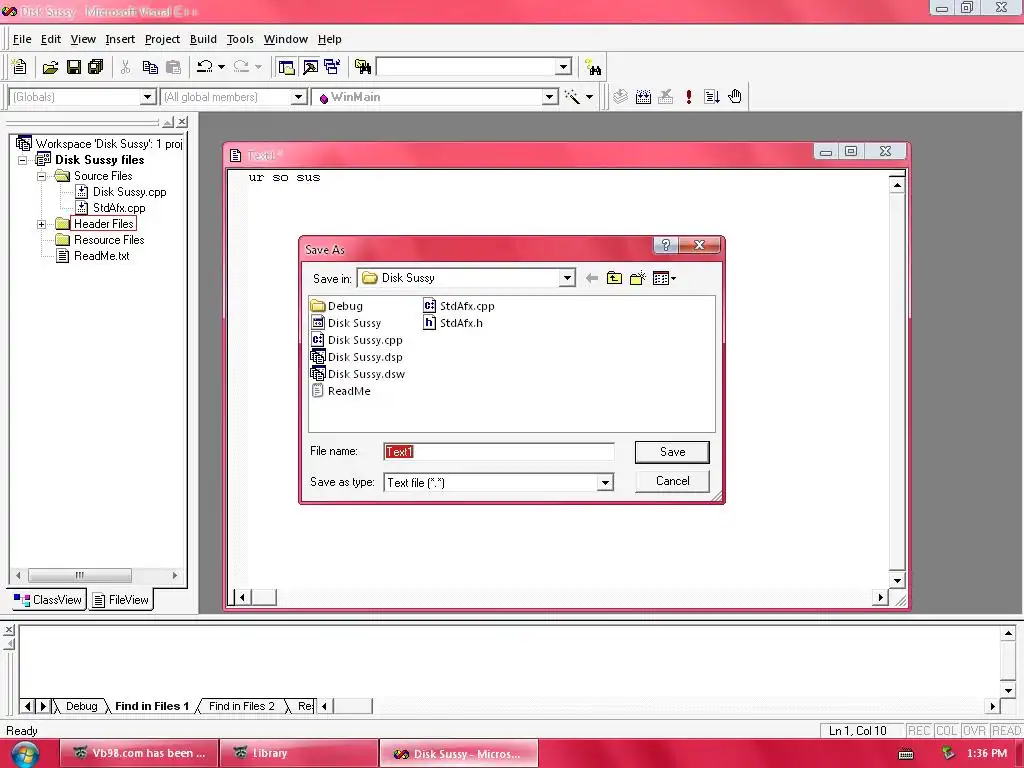Click the Execute Program exclamation icon
The width and height of the screenshot is (1024, 768).
pyautogui.click(x=688, y=97)
